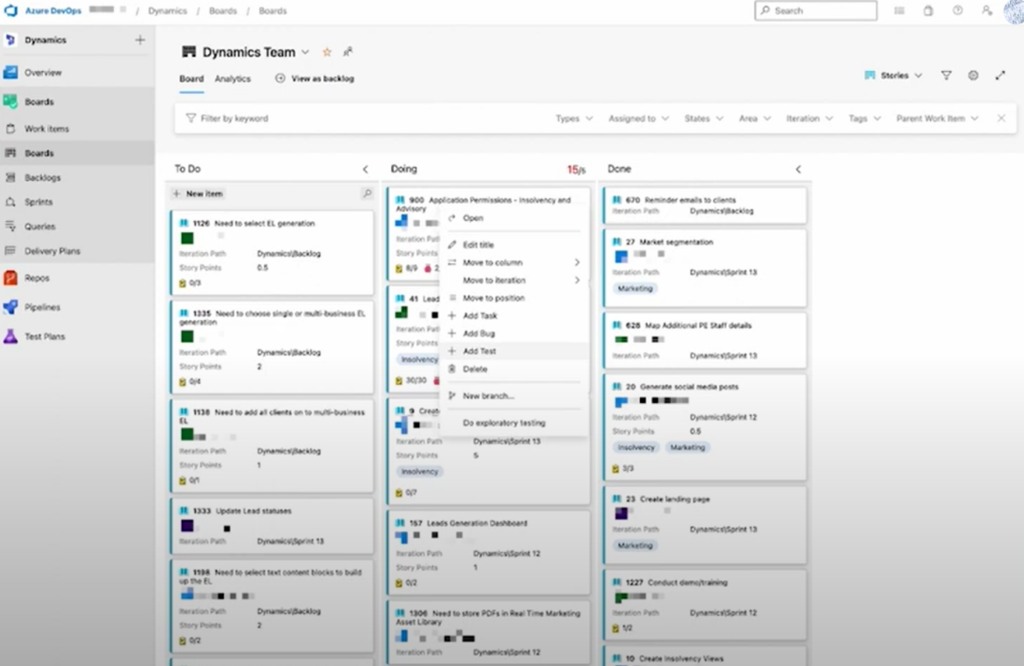Image resolution: width=1024 pixels, height=666 pixels.
Task: Choose Add Test in context menu
Action: pos(514,351)
